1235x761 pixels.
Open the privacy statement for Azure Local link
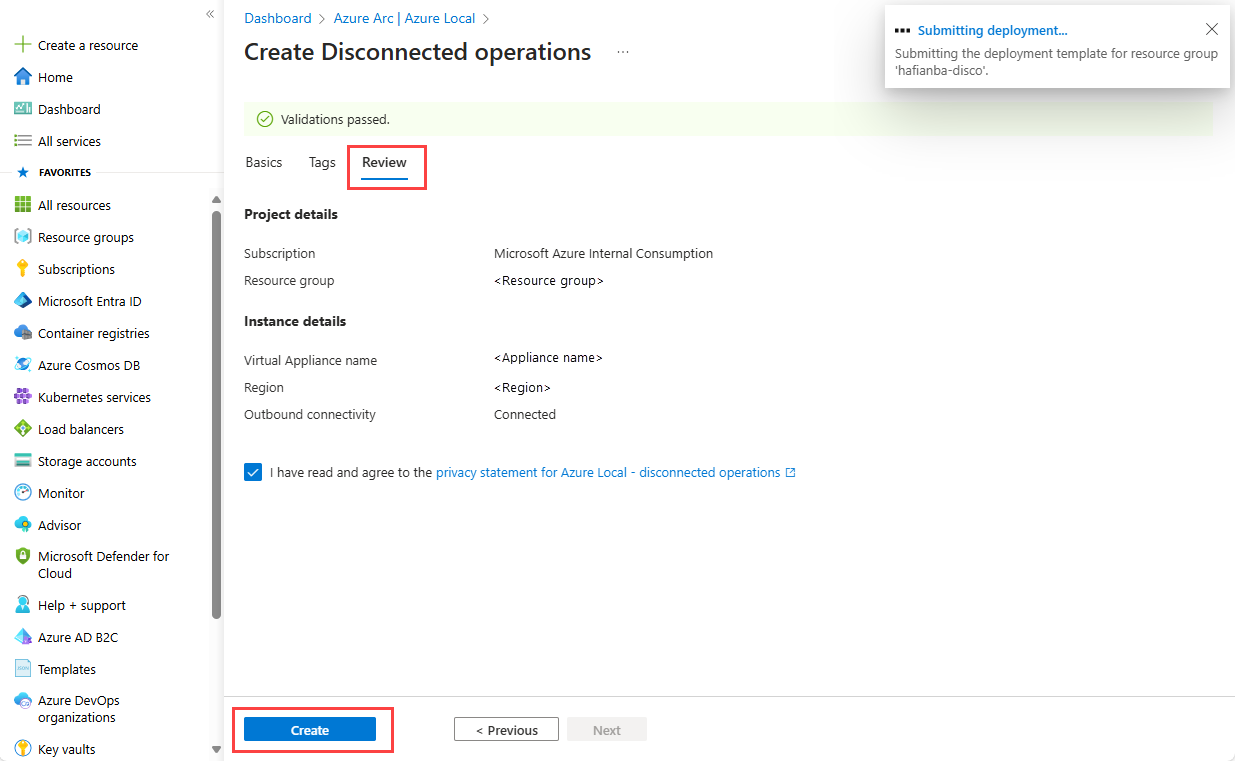(608, 472)
